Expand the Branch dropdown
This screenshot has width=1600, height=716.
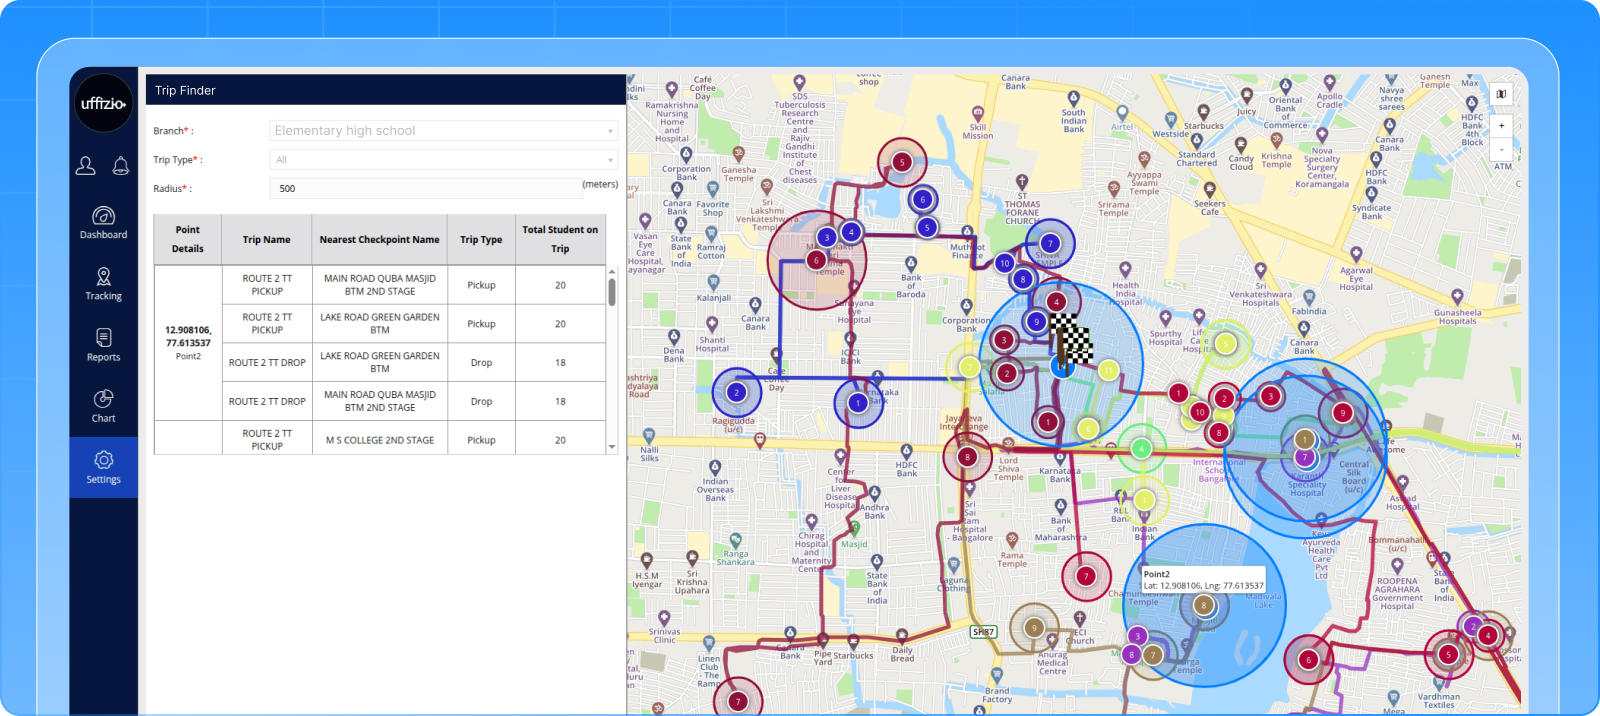click(x=444, y=131)
